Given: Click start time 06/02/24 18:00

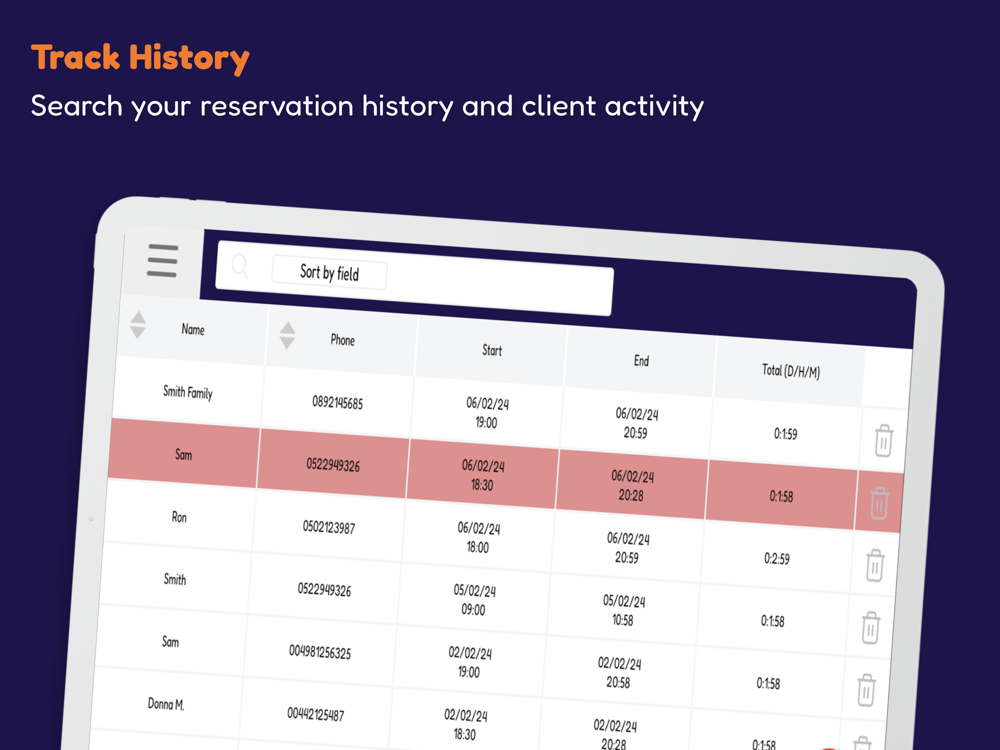Looking at the screenshot, I should click(x=478, y=538).
